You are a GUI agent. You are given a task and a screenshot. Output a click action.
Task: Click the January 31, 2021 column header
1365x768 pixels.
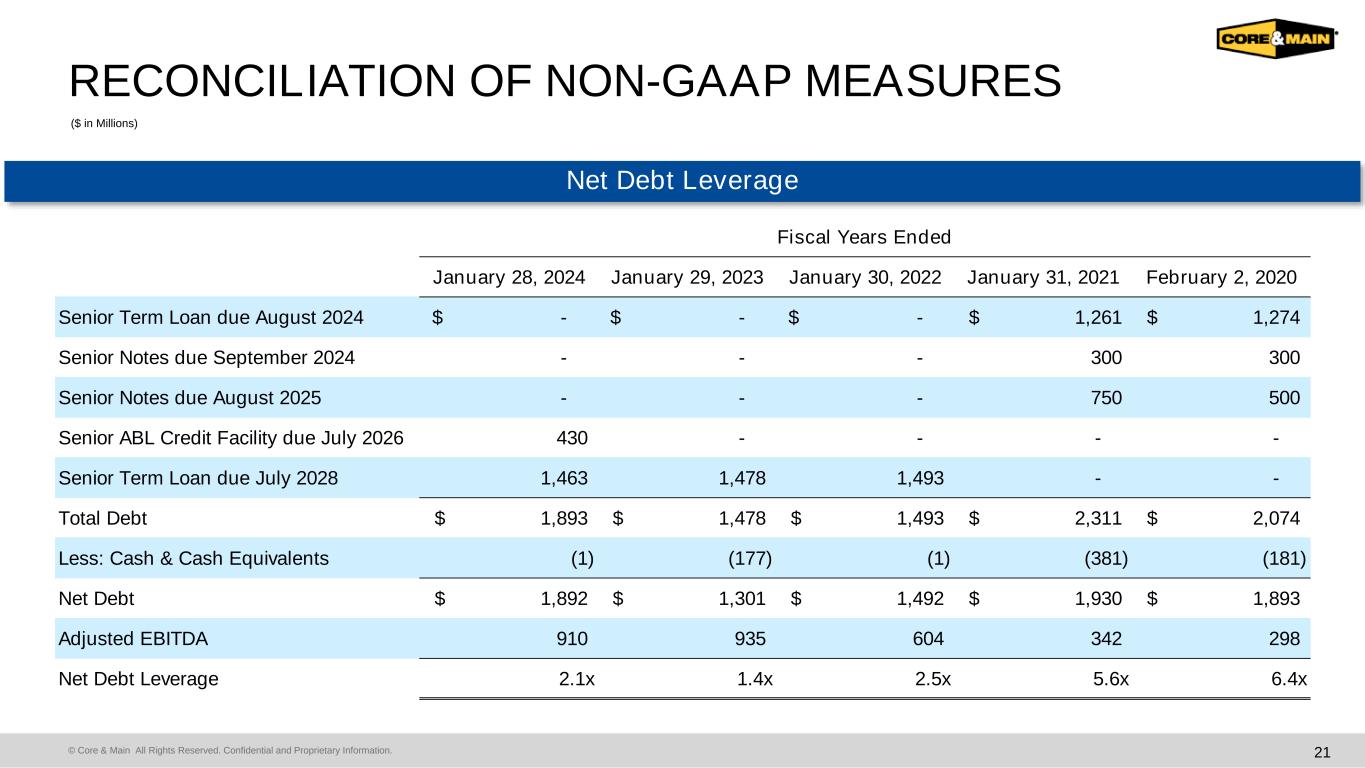tap(1044, 276)
